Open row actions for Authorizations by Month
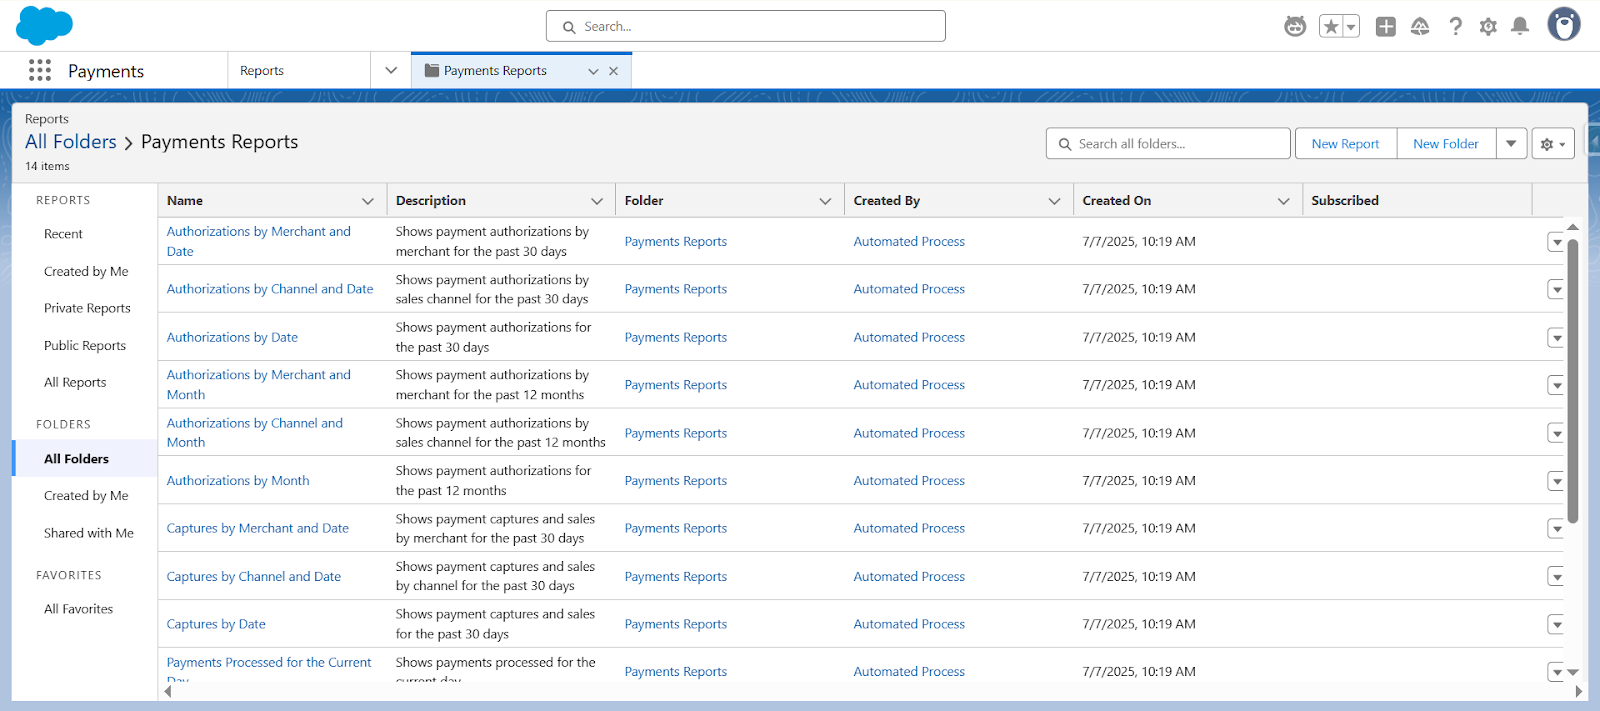The width and height of the screenshot is (1600, 711). [x=1556, y=481]
